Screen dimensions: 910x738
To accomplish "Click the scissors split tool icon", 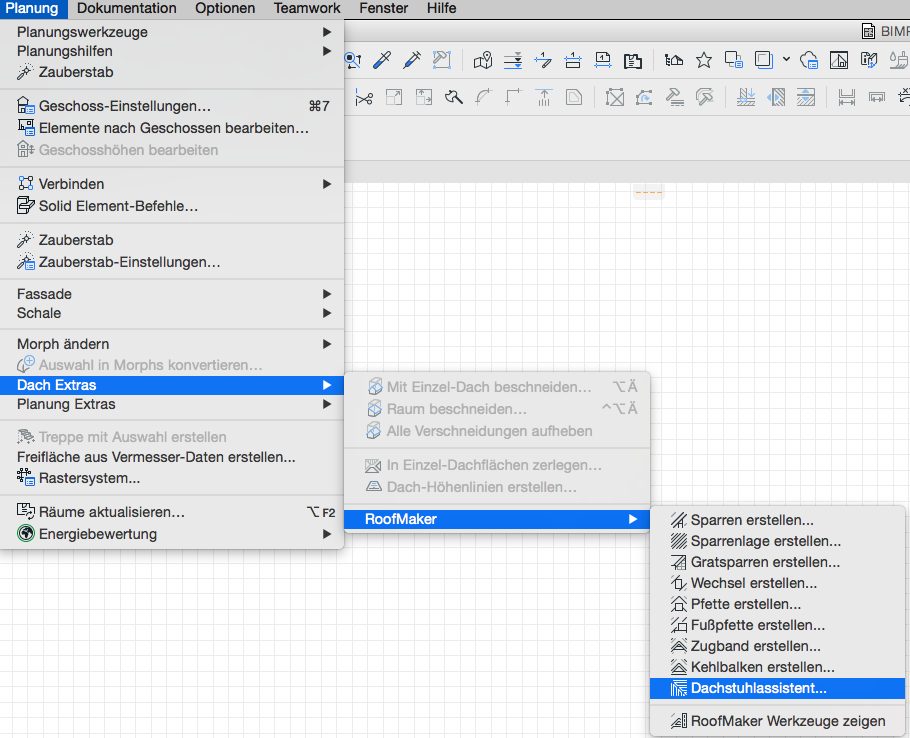I will [363, 98].
